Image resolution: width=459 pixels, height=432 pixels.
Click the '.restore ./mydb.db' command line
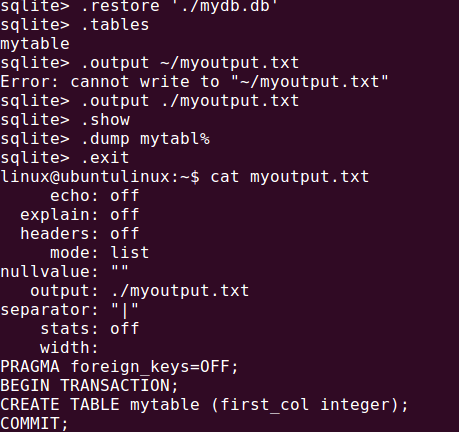click(139, 7)
